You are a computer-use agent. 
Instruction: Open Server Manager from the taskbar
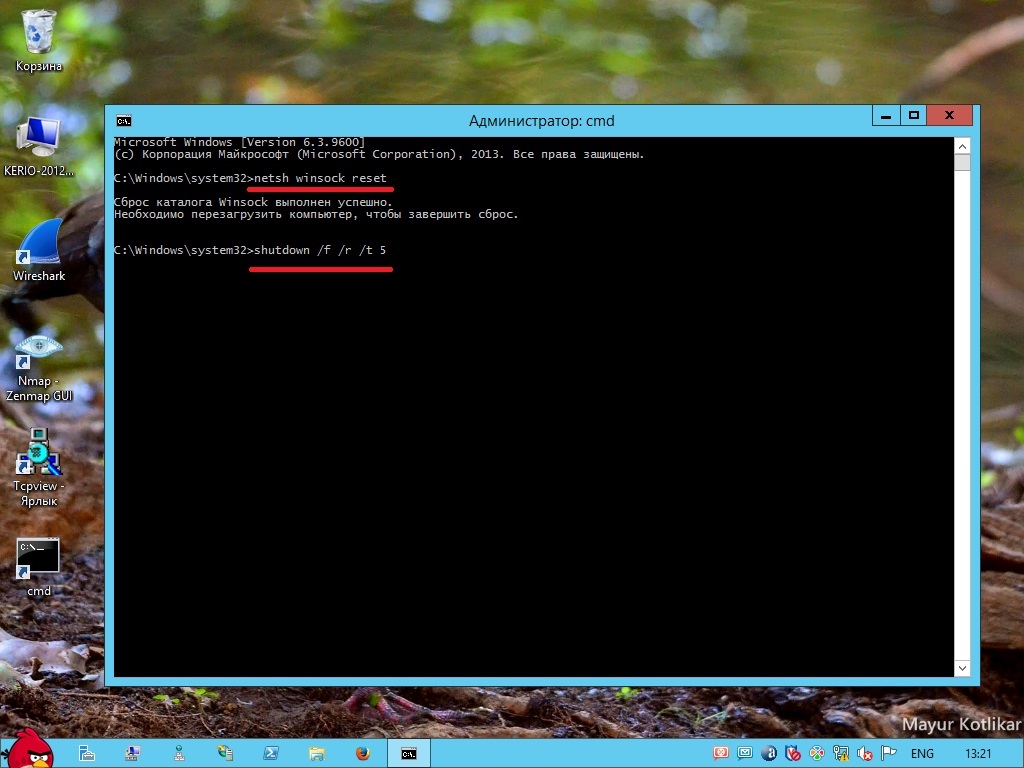(x=87, y=753)
